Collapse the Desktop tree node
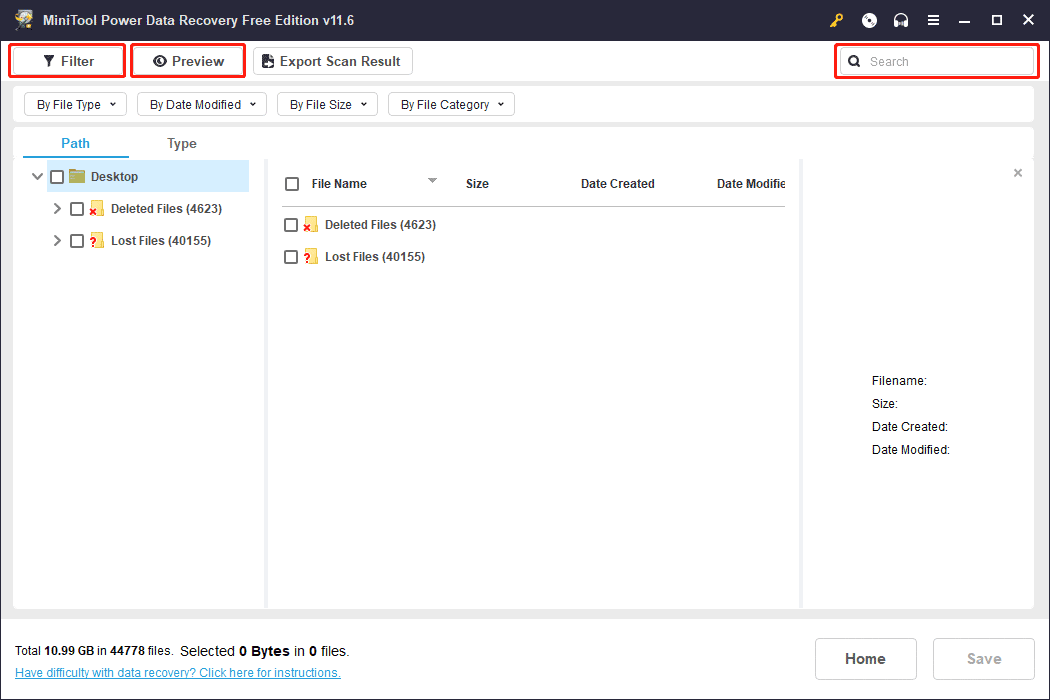This screenshot has width=1050, height=700. pyautogui.click(x=38, y=176)
